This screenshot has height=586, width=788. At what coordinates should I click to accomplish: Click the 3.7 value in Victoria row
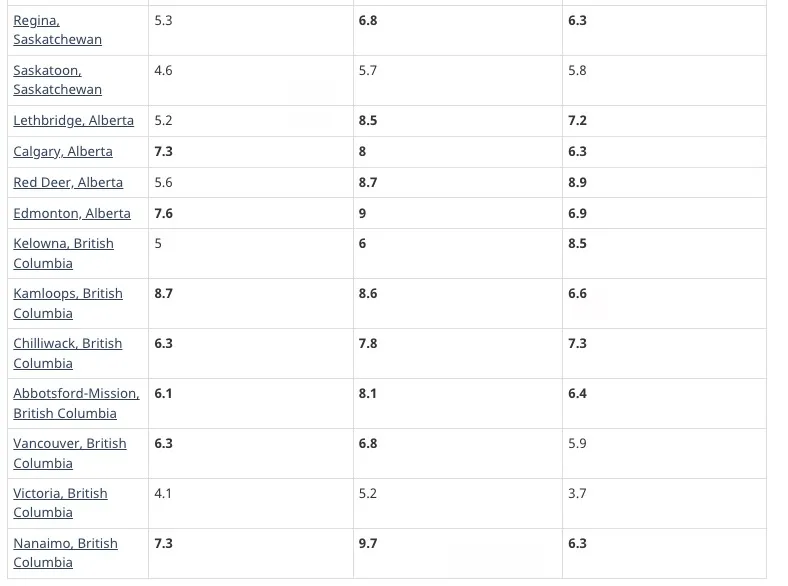coord(577,494)
